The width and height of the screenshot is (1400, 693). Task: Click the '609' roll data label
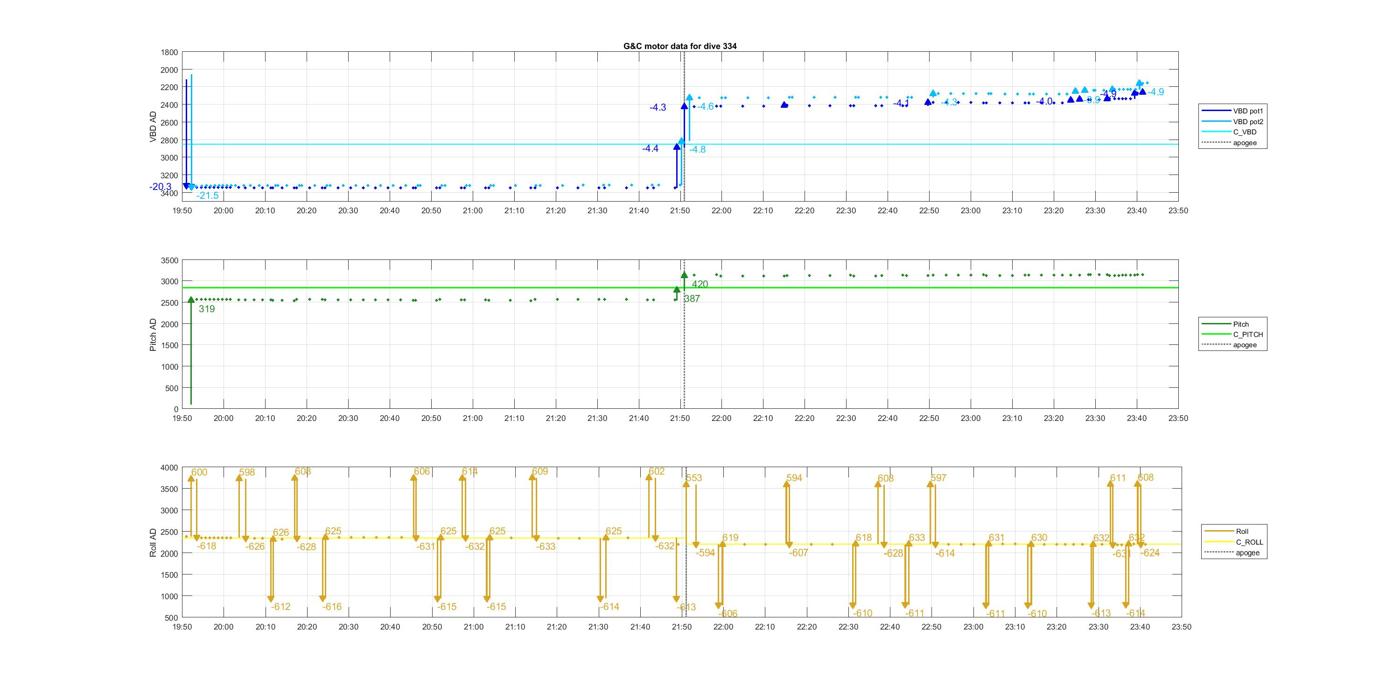(x=540, y=471)
